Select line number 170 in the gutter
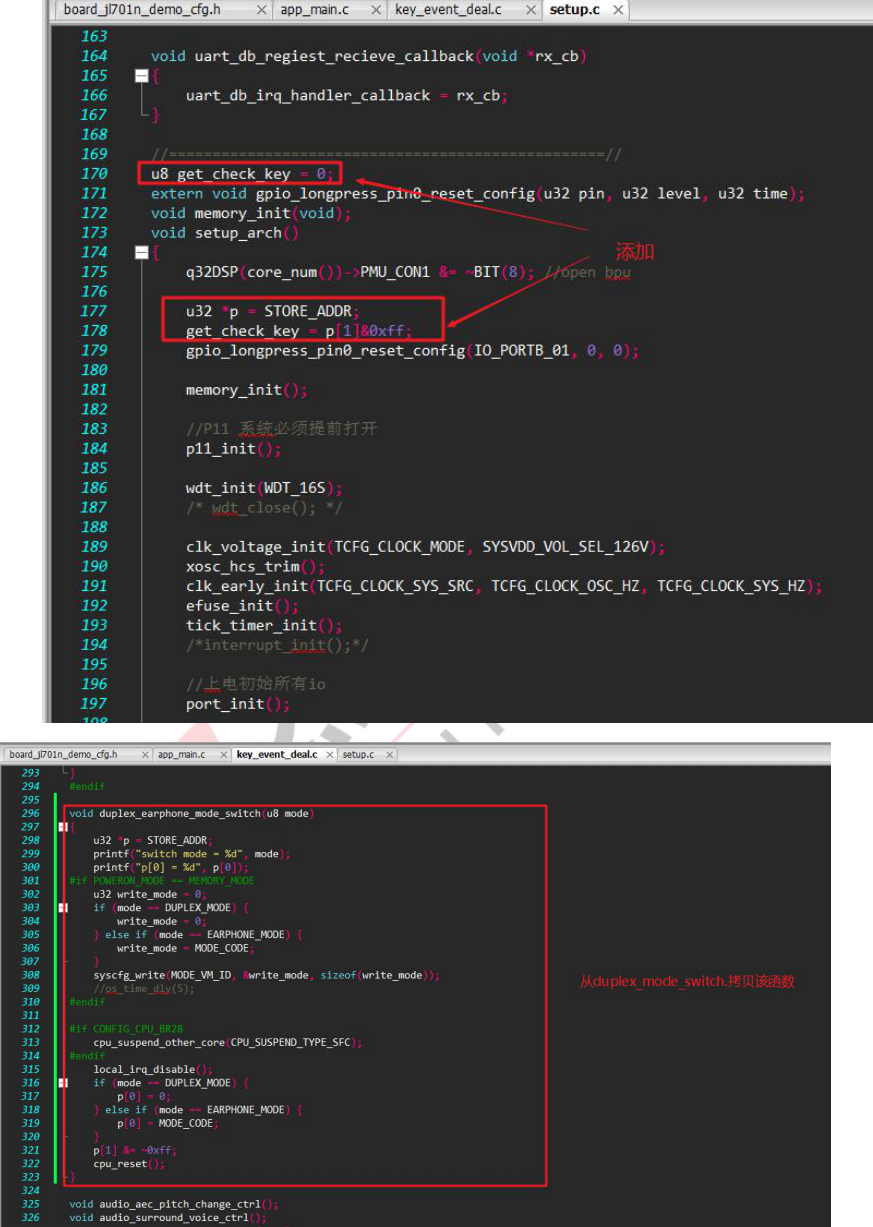Screen dimensions: 873x1227 tap(94, 174)
